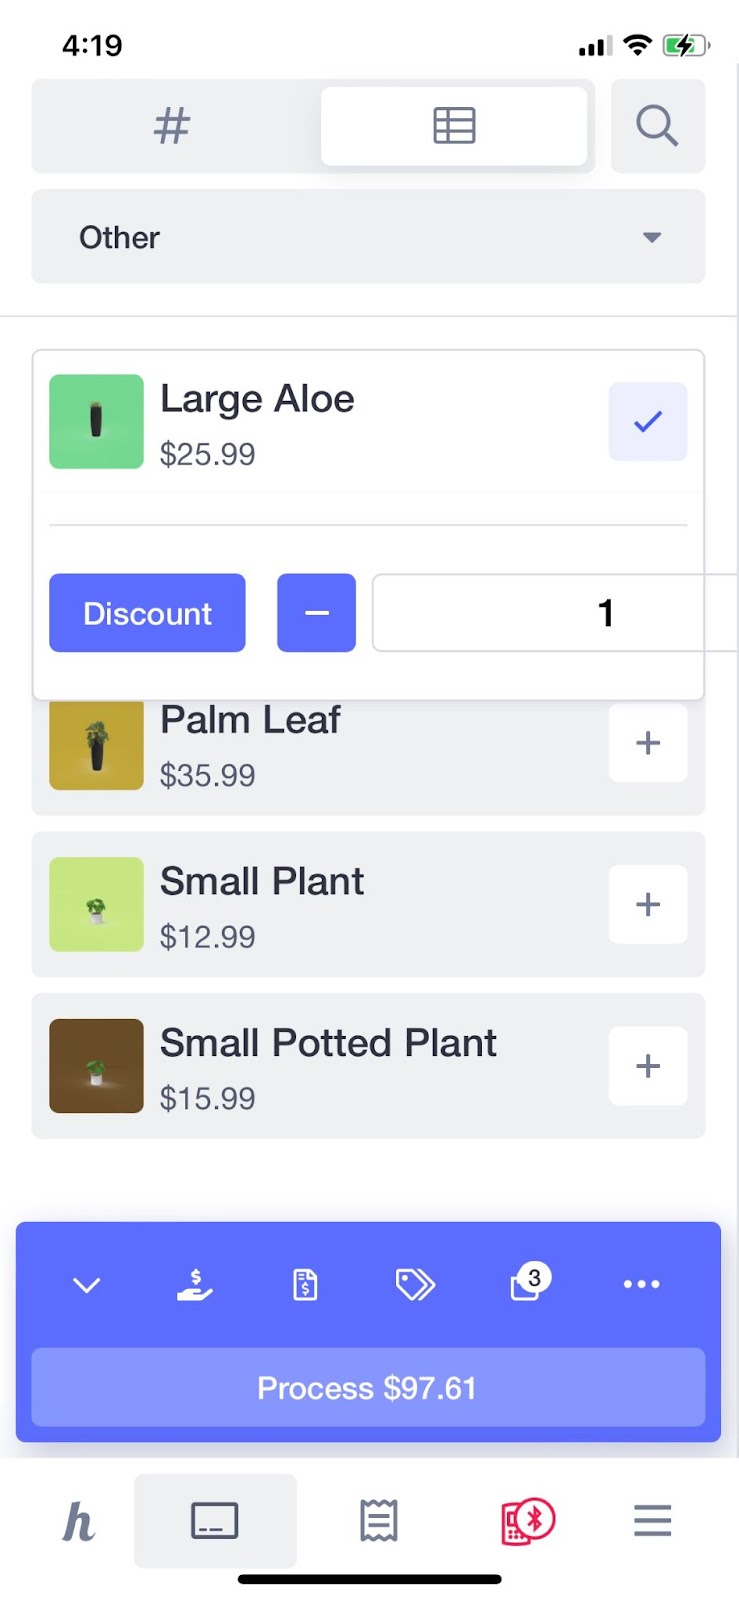Decrease Large Aloe quantity with minus
The width and height of the screenshot is (739, 1600).
click(x=316, y=613)
